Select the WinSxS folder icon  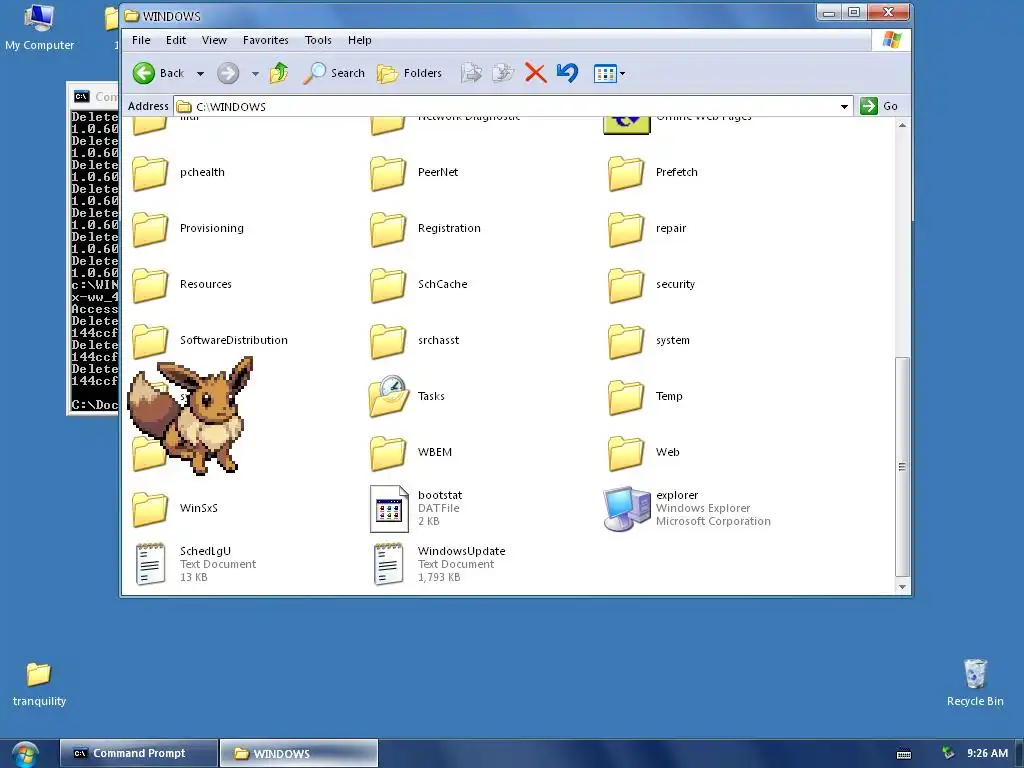click(x=150, y=509)
